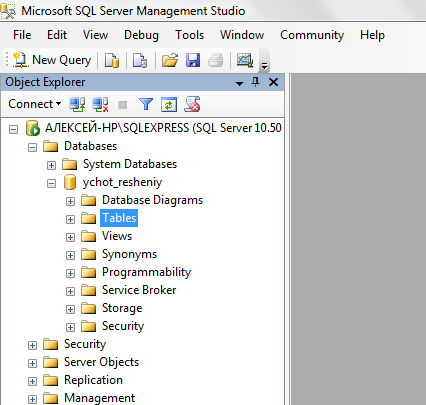The width and height of the screenshot is (426, 405).
Task: Select the Programmability tree item
Action: [x=146, y=272]
